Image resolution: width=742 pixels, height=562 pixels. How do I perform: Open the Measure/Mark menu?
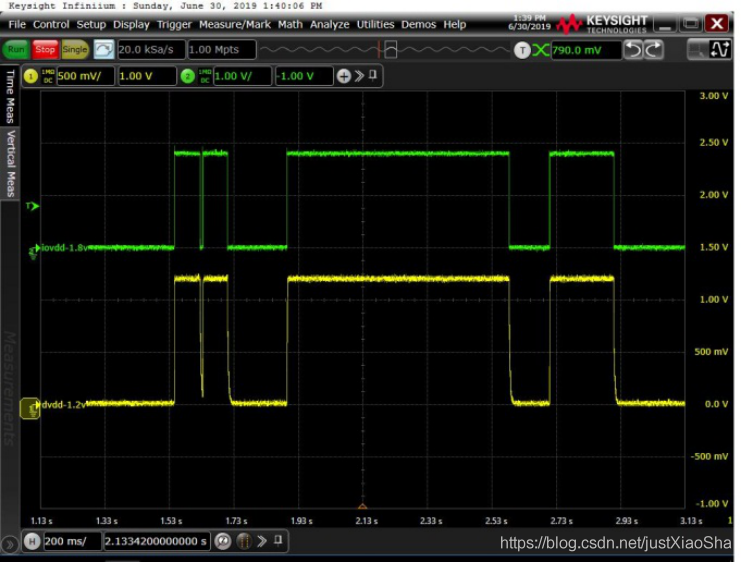[235, 25]
